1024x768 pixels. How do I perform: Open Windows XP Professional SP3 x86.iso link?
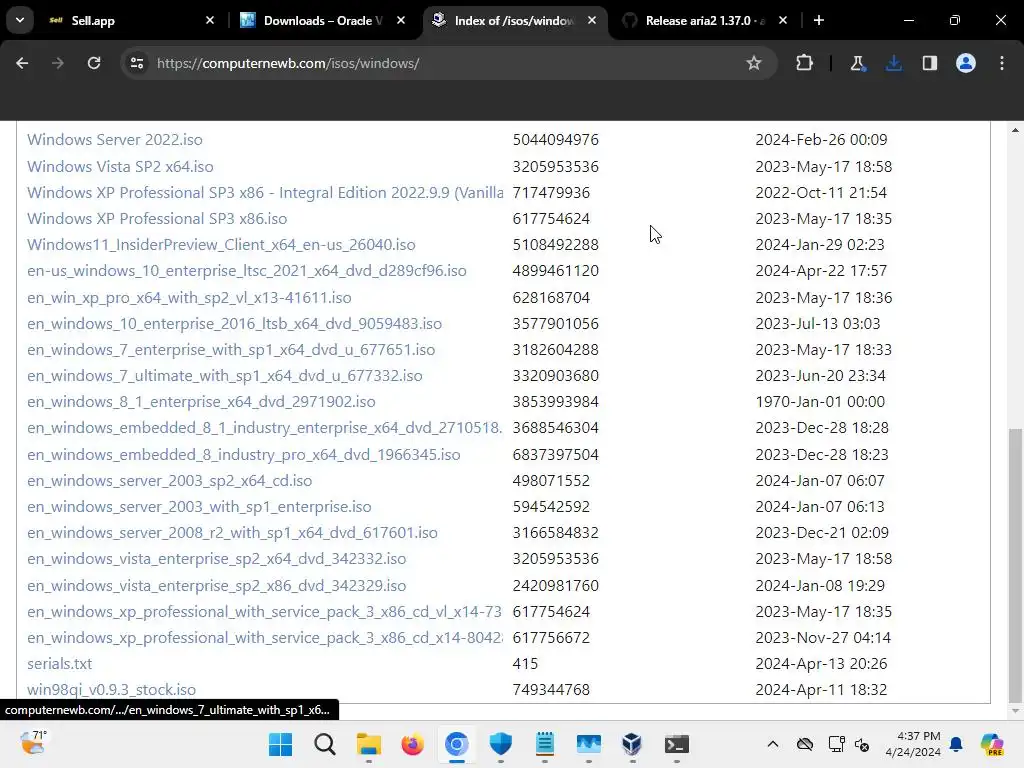(157, 219)
